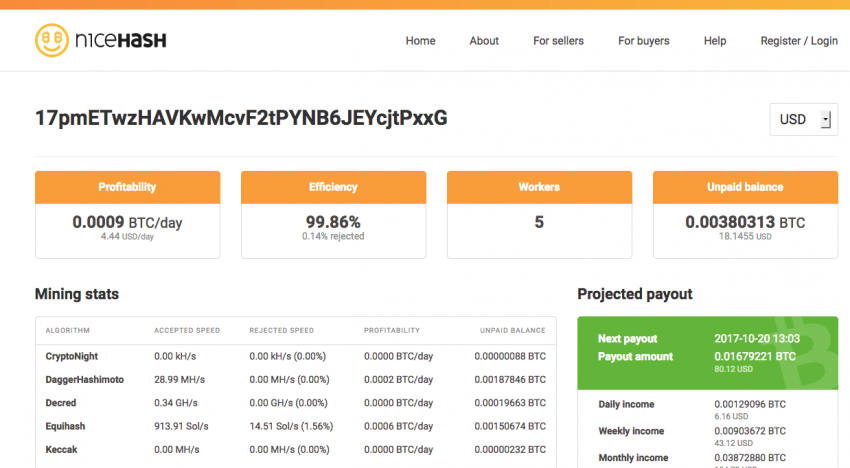The height and width of the screenshot is (468, 850).
Task: Click the monthly income 0.03872880 BTC
Action: tap(750, 458)
